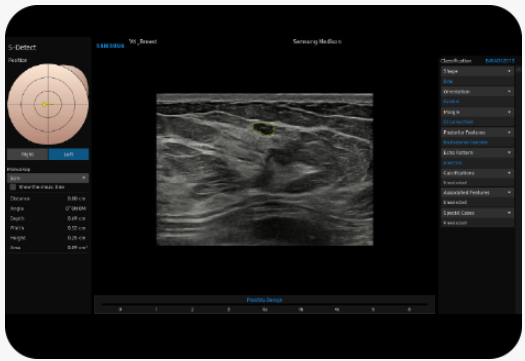
Task: Open the Shape dropdown
Action: tap(477, 71)
